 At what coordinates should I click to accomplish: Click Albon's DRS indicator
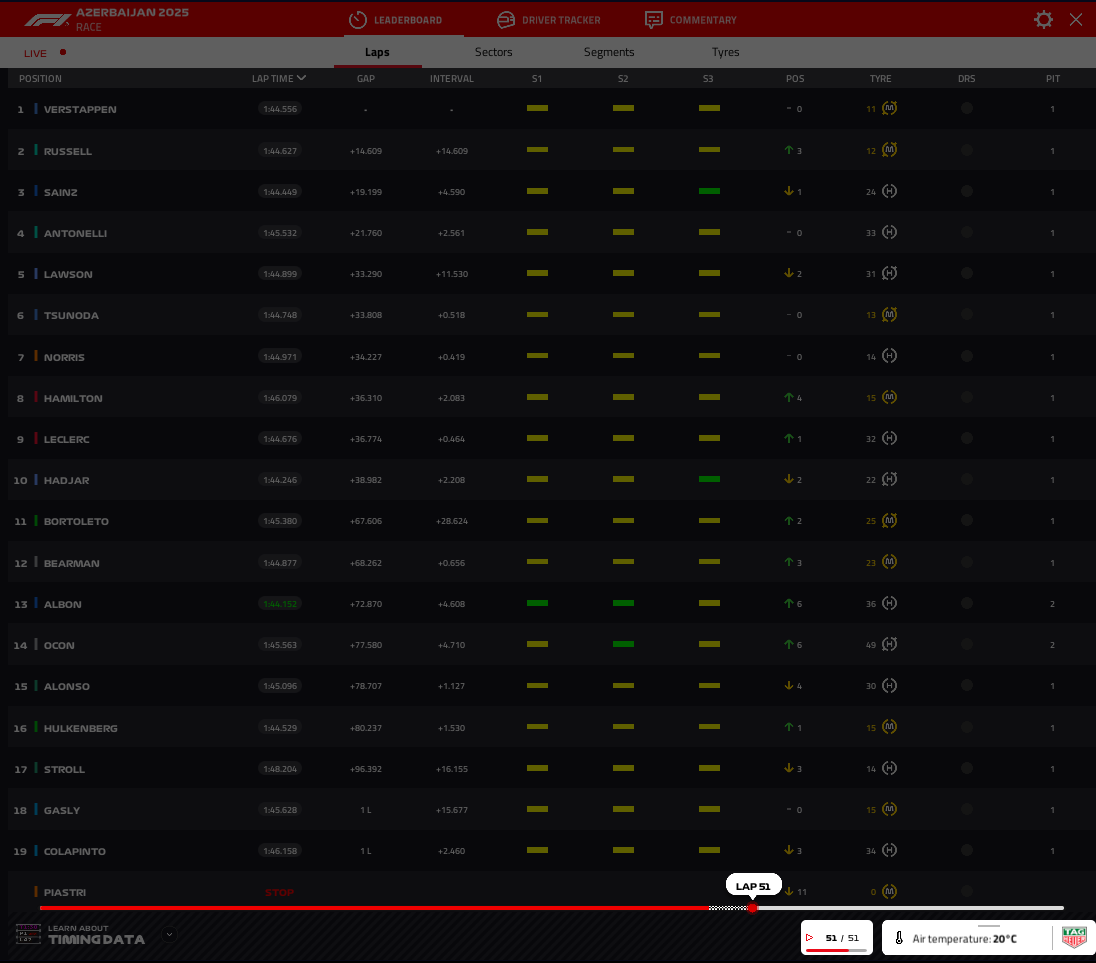[967, 603]
